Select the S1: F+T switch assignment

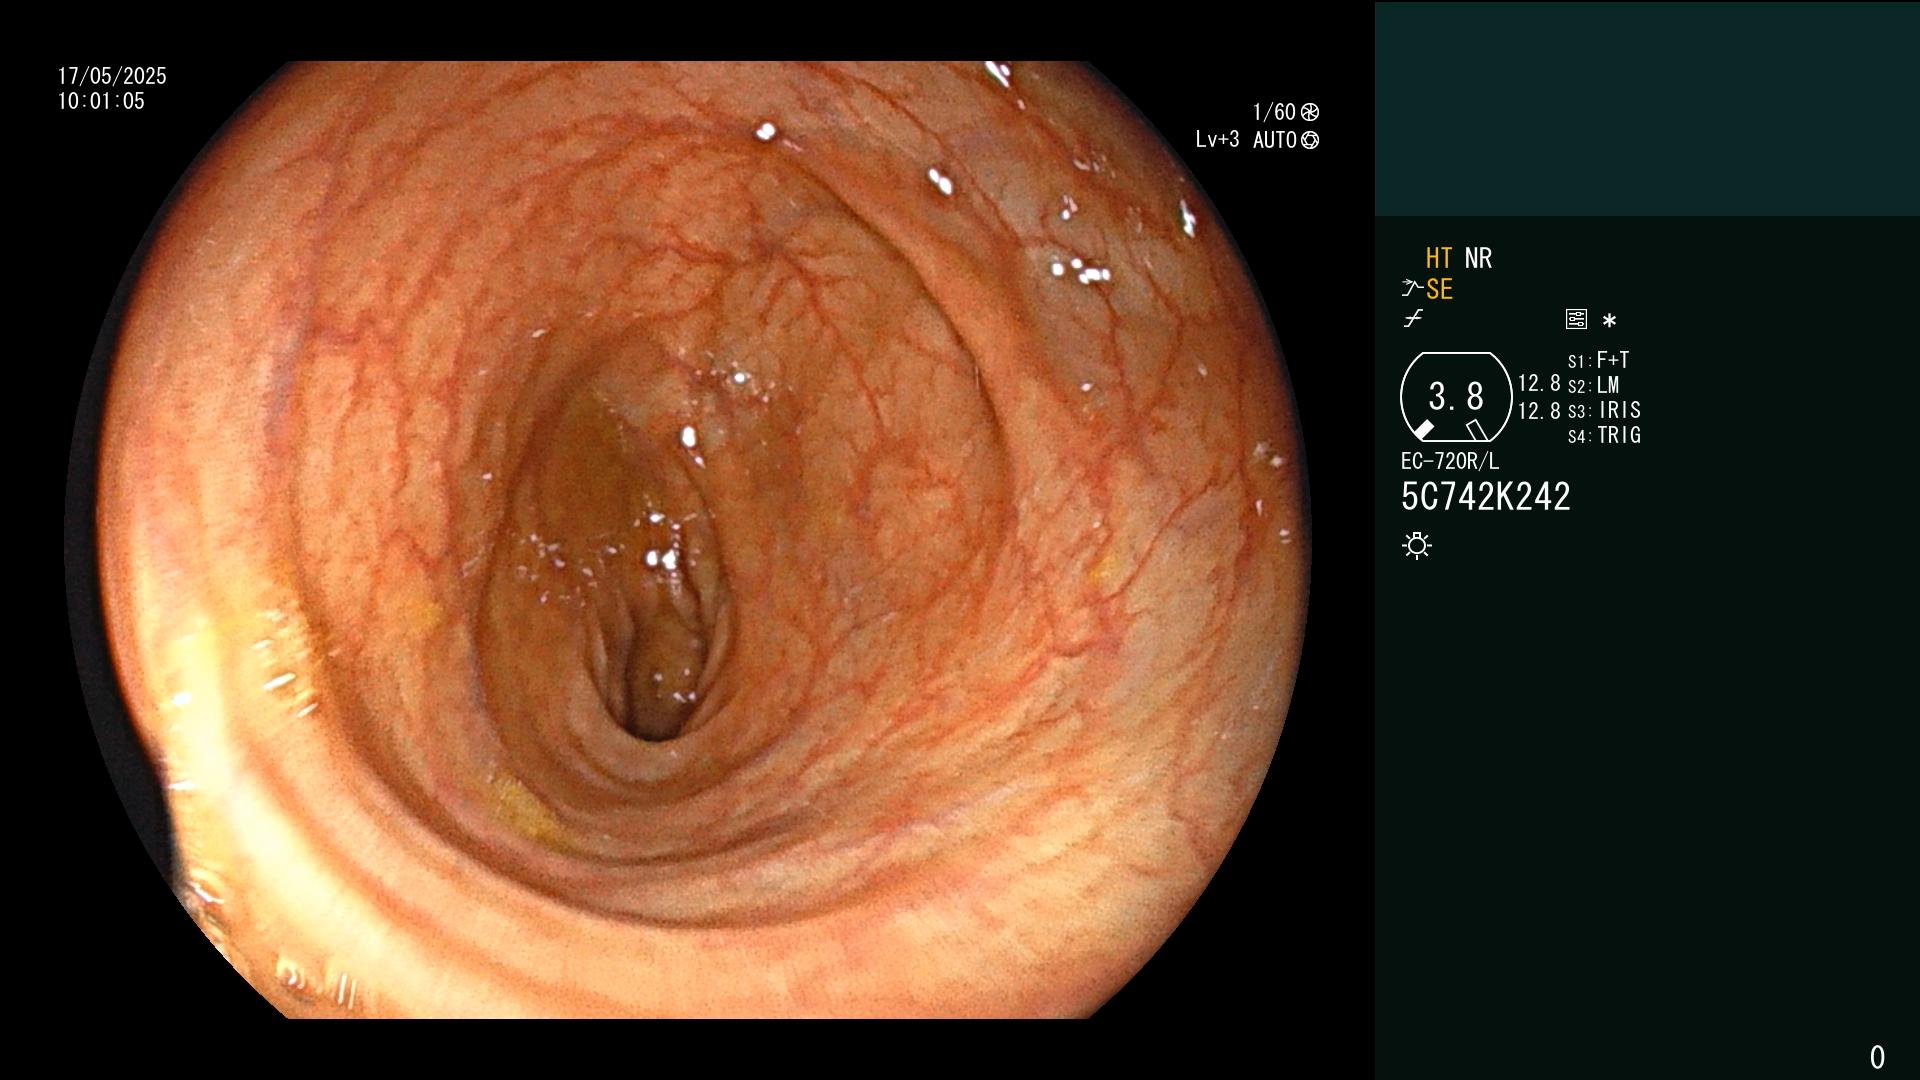point(1598,360)
